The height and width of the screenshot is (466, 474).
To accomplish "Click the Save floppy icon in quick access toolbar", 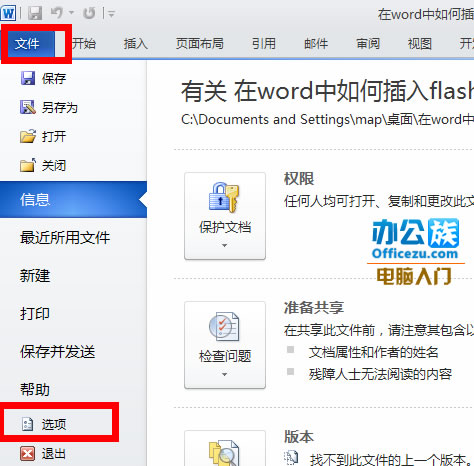I will pos(34,13).
